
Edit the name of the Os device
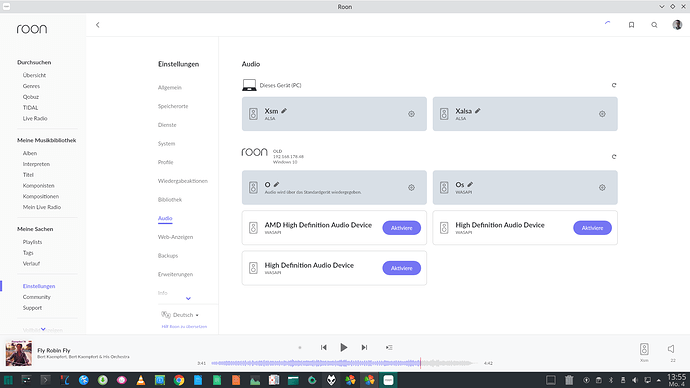tap(470, 184)
